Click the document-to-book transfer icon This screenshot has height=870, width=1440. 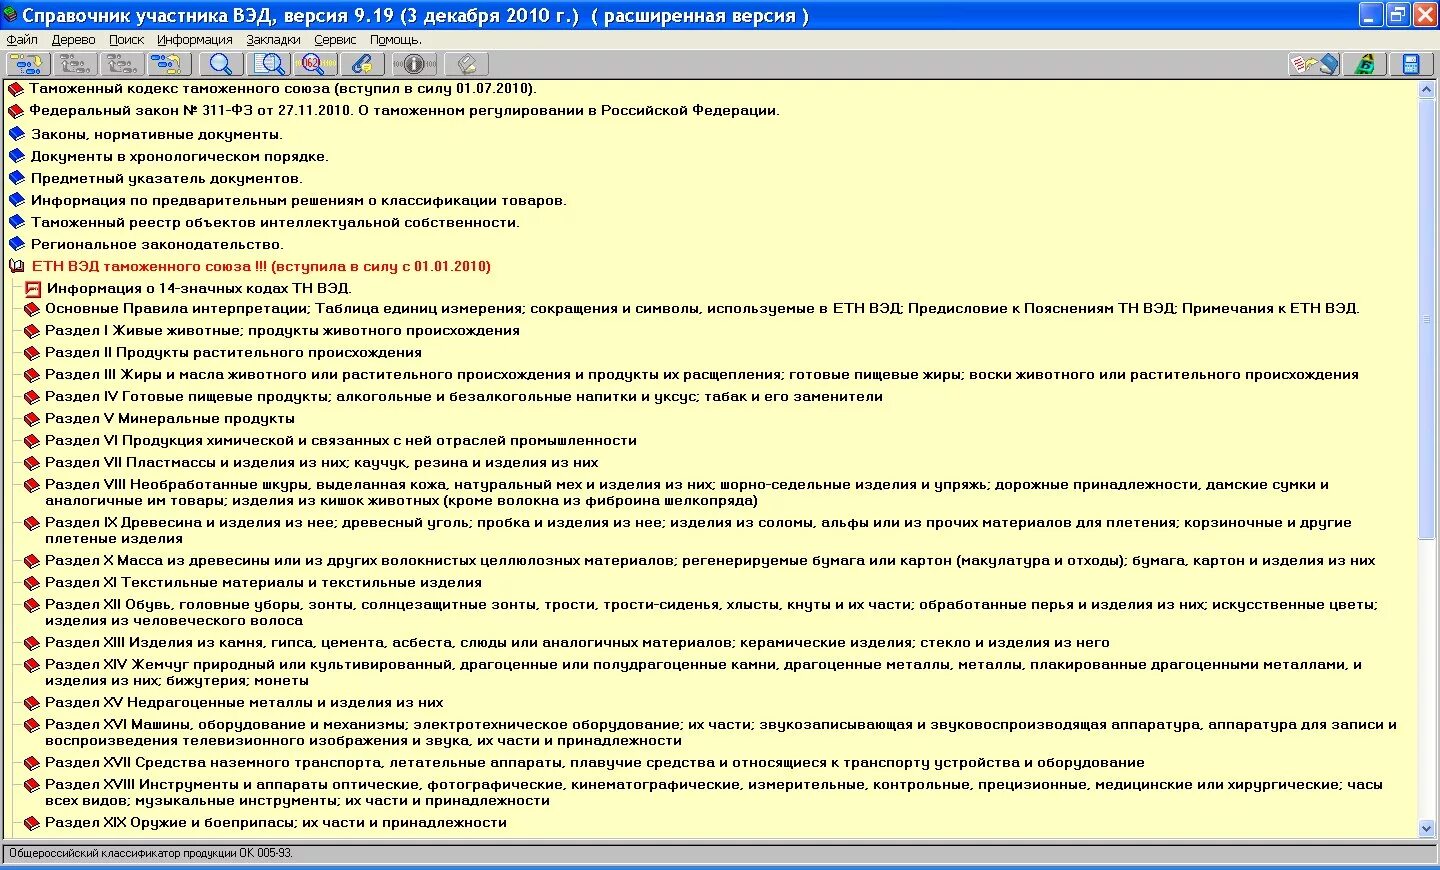pyautogui.click(x=1314, y=64)
